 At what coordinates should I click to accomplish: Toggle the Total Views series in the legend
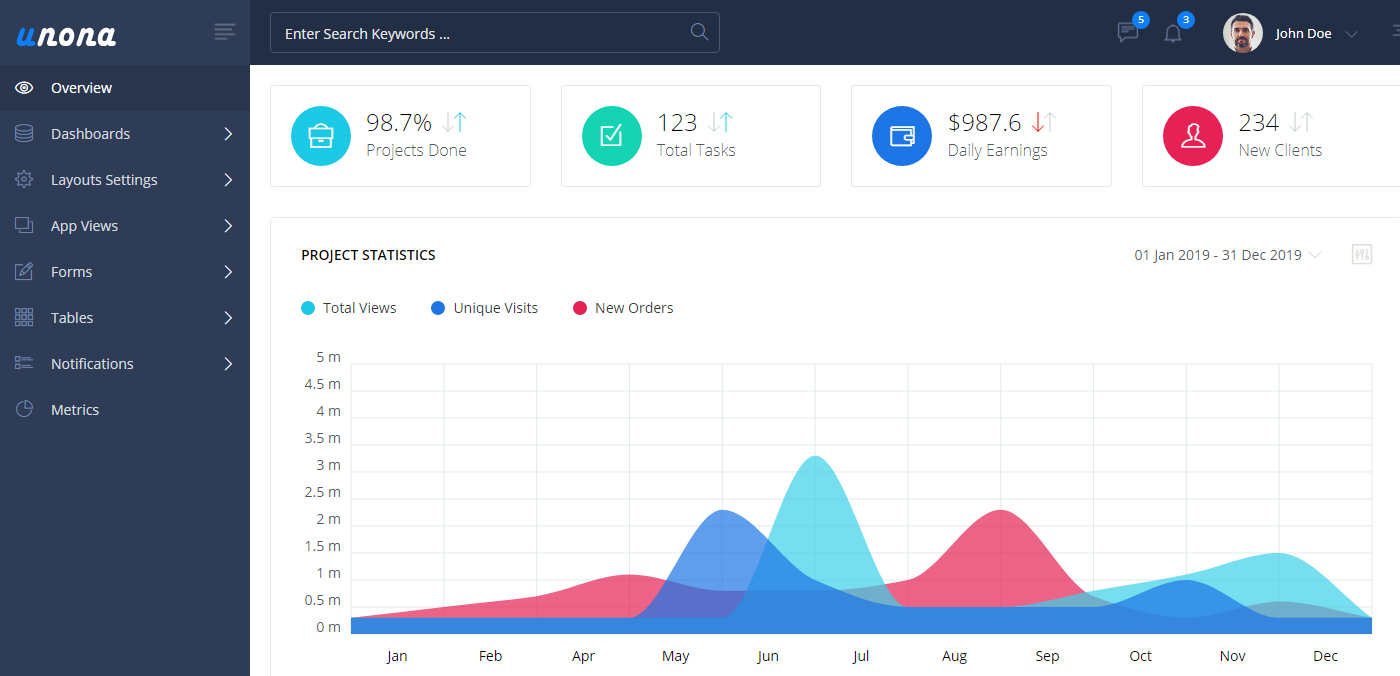coord(349,307)
